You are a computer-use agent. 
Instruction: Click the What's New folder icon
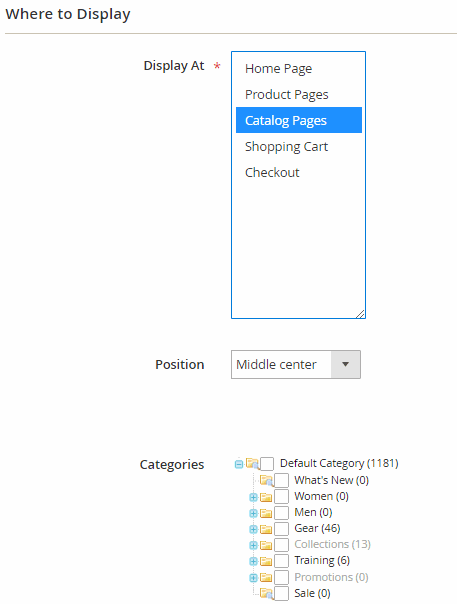click(x=267, y=480)
